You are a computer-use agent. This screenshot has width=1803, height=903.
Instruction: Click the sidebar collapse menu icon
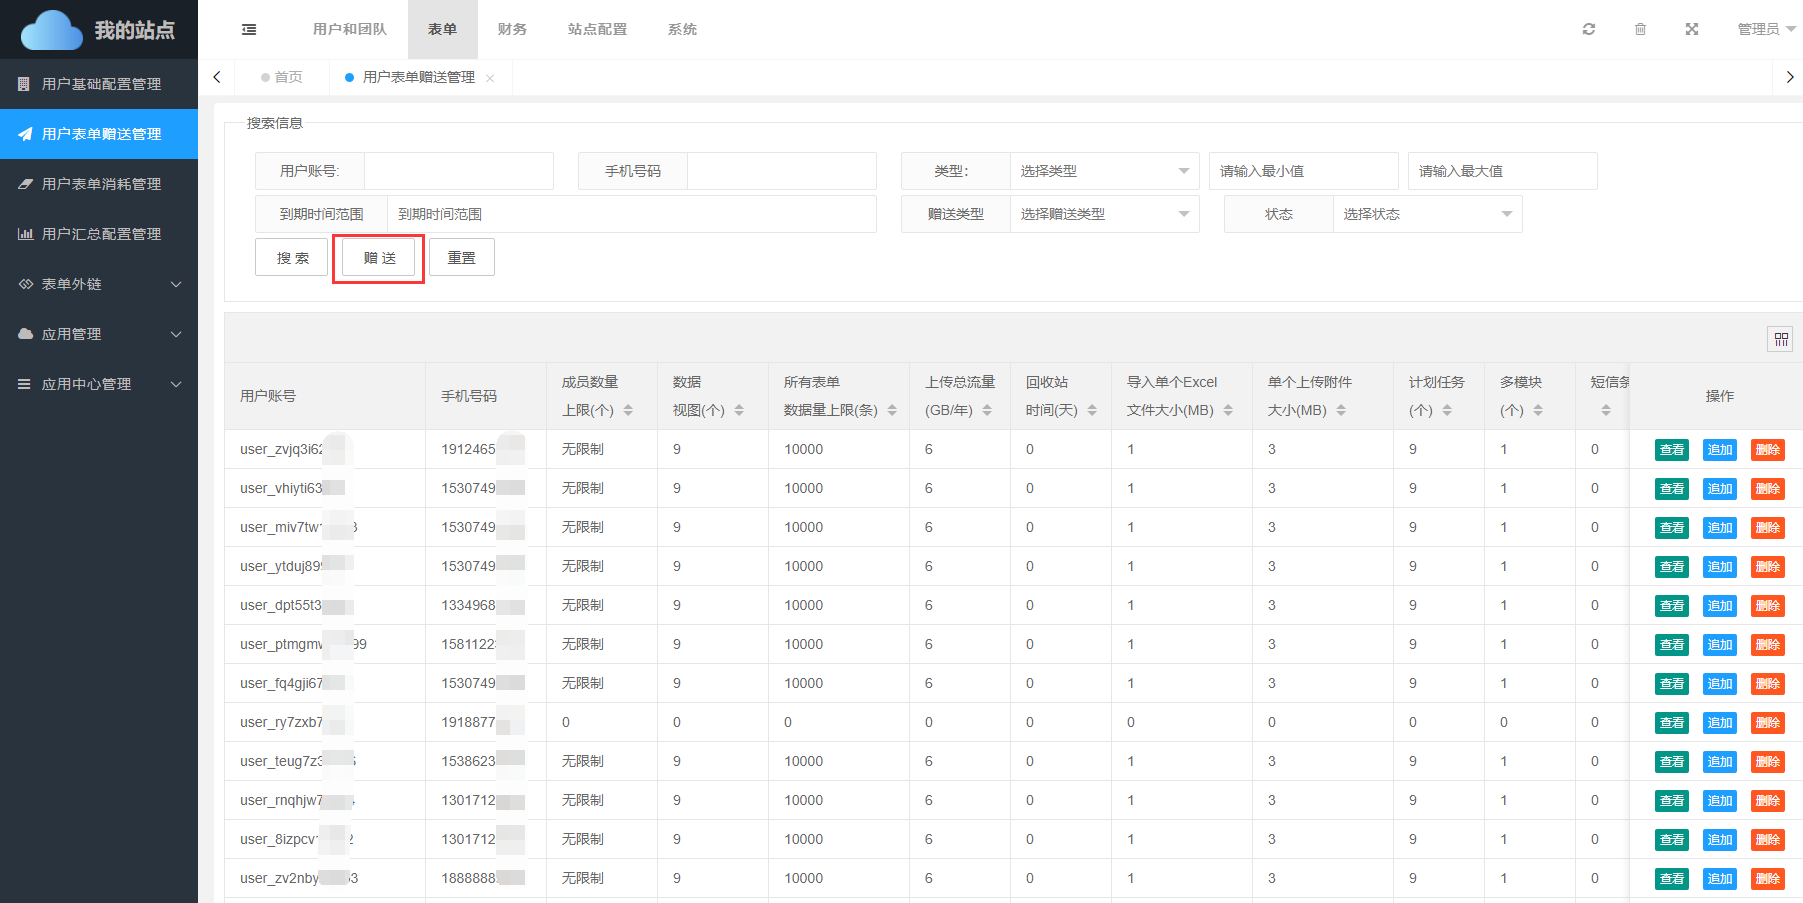[x=249, y=30]
